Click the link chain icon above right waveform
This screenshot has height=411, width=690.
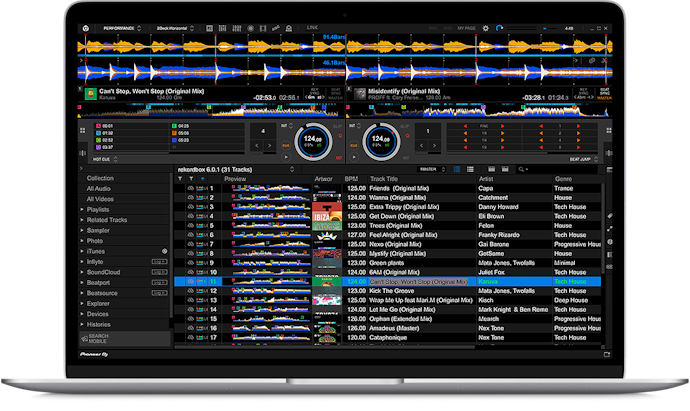click(x=592, y=60)
